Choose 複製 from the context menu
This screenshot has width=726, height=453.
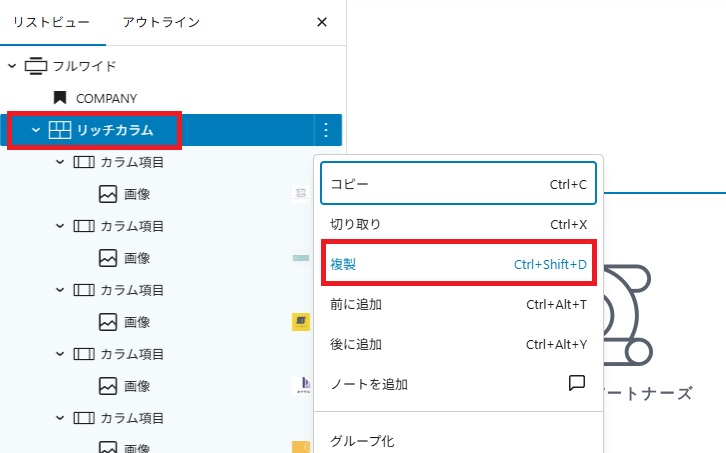click(458, 264)
